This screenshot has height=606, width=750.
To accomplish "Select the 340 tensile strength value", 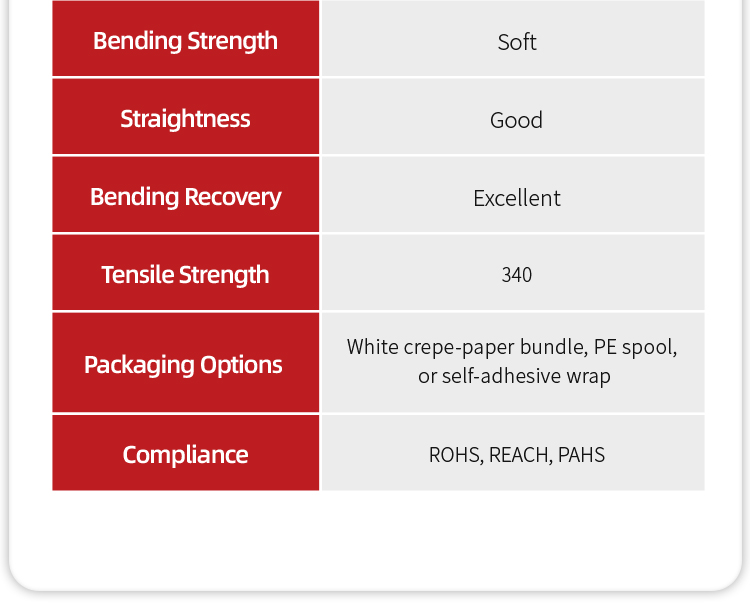I will click(x=517, y=275).
